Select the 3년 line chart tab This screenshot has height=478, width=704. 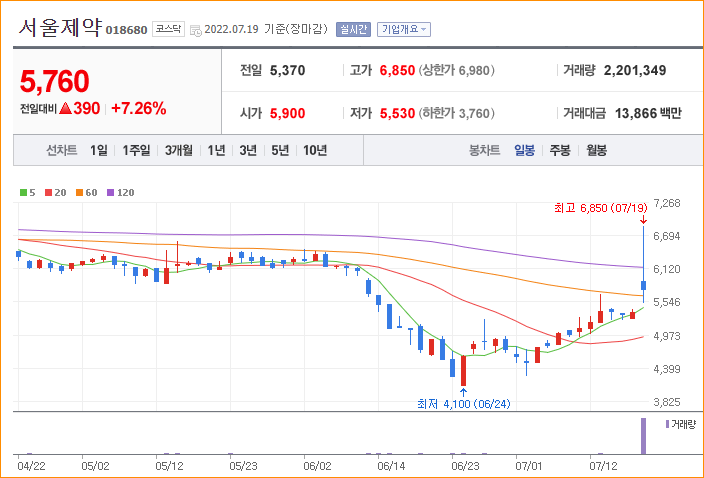[248, 150]
